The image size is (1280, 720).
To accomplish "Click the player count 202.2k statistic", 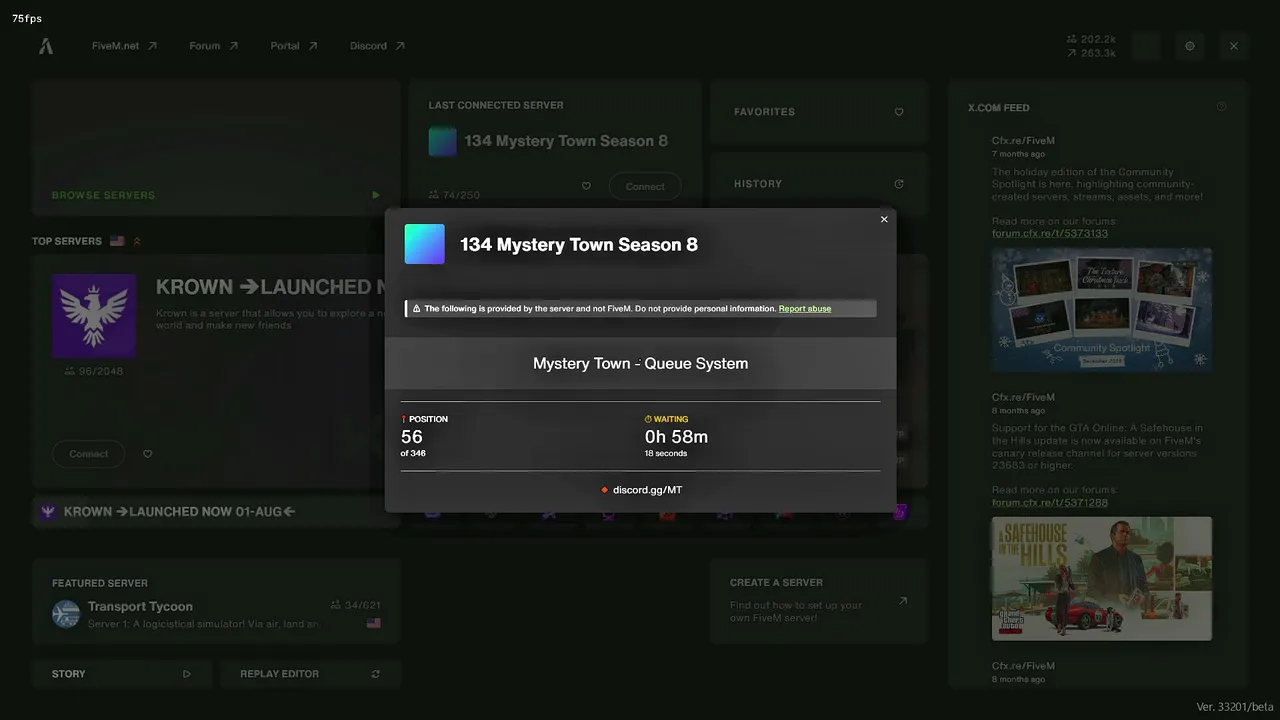I will click(x=1092, y=40).
